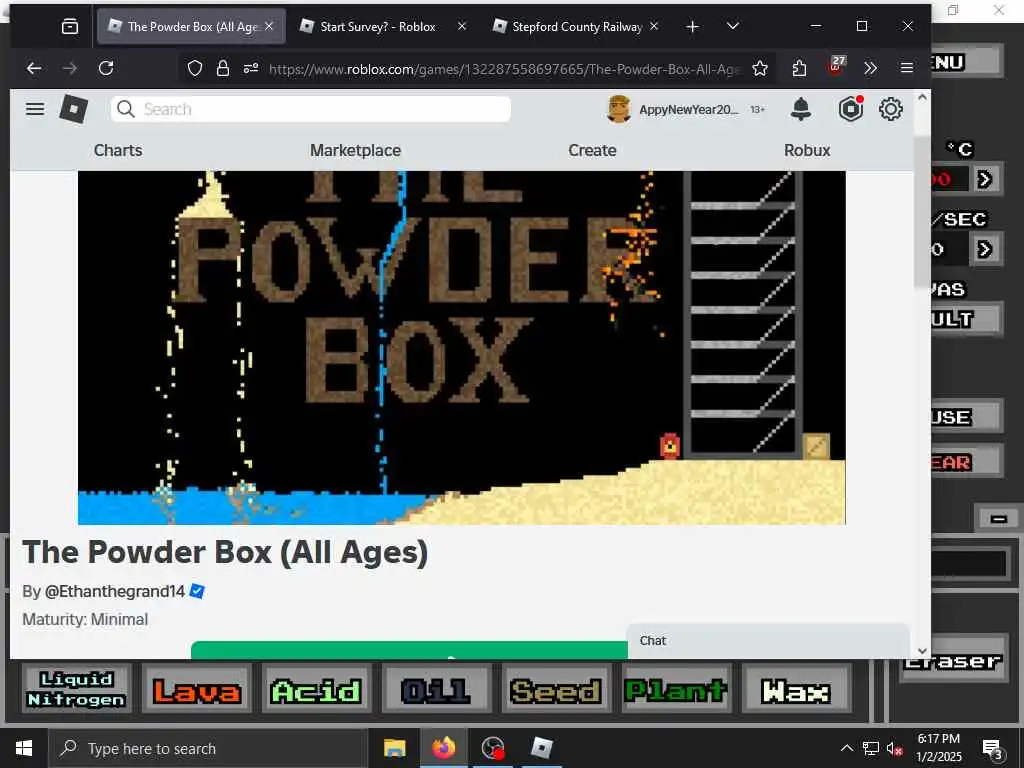Click the Firefox taskbar icon

(x=443, y=748)
